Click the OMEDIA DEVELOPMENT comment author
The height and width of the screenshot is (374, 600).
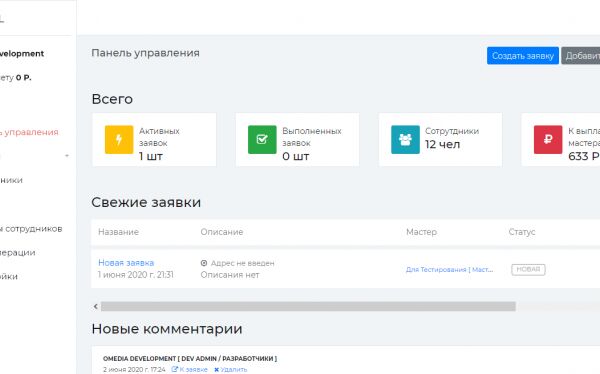pyautogui.click(x=190, y=359)
